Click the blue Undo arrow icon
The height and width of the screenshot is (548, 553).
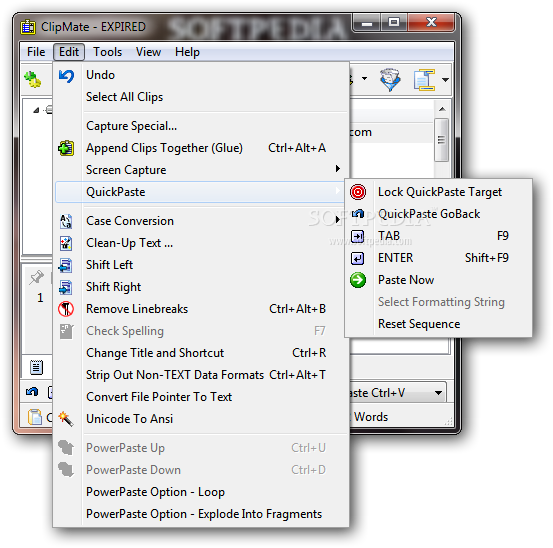coord(66,76)
